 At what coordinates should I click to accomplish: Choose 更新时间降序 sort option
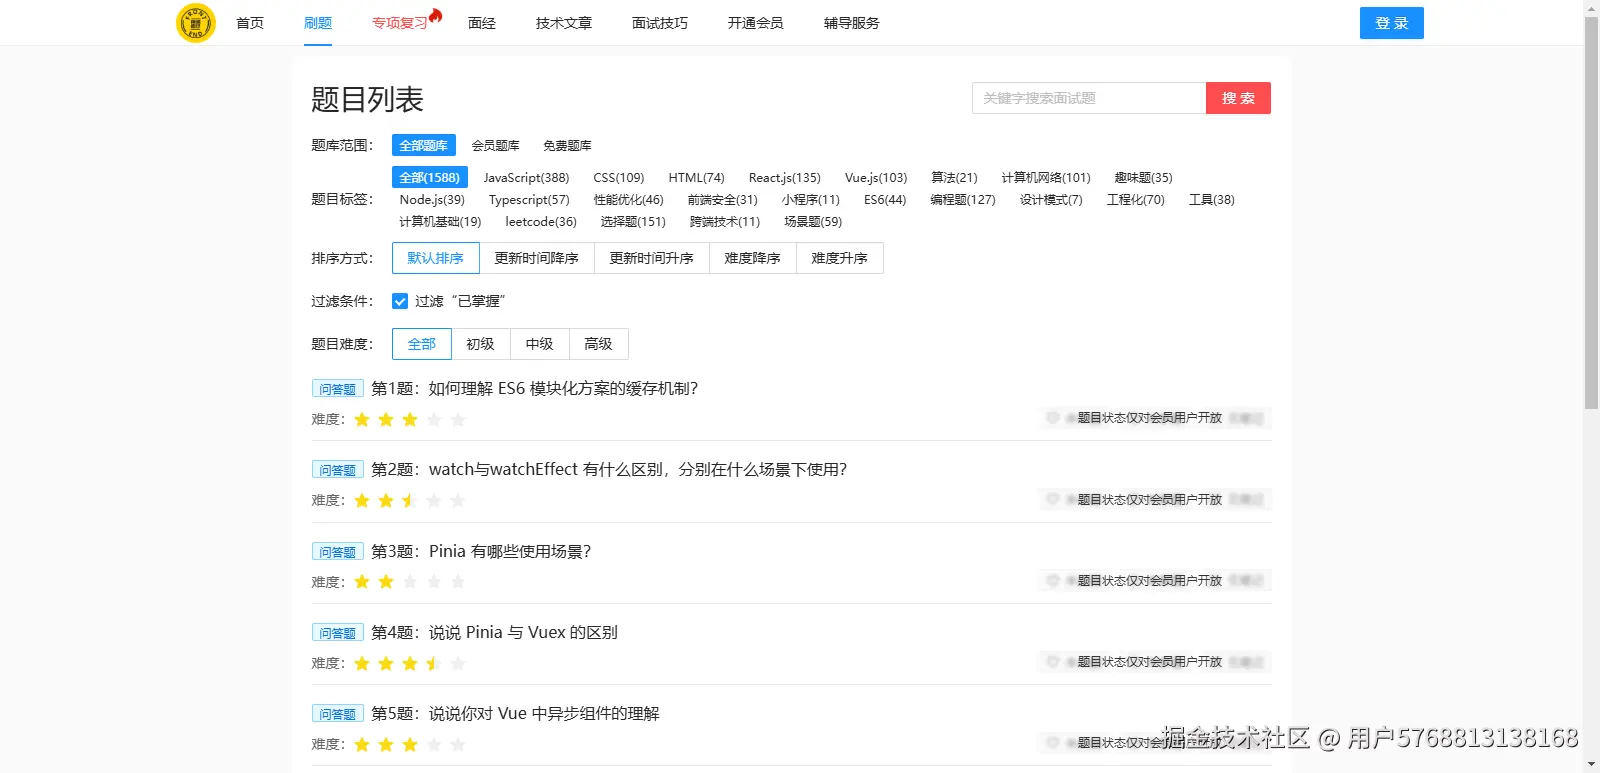click(537, 258)
